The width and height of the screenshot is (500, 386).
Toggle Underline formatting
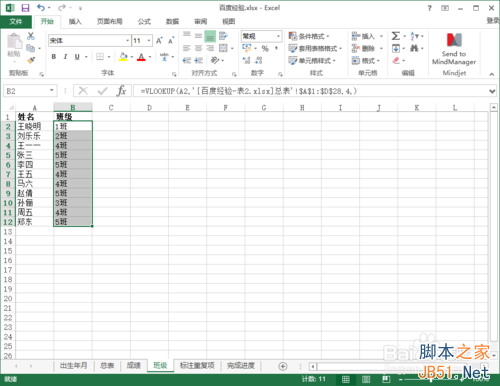click(x=77, y=57)
